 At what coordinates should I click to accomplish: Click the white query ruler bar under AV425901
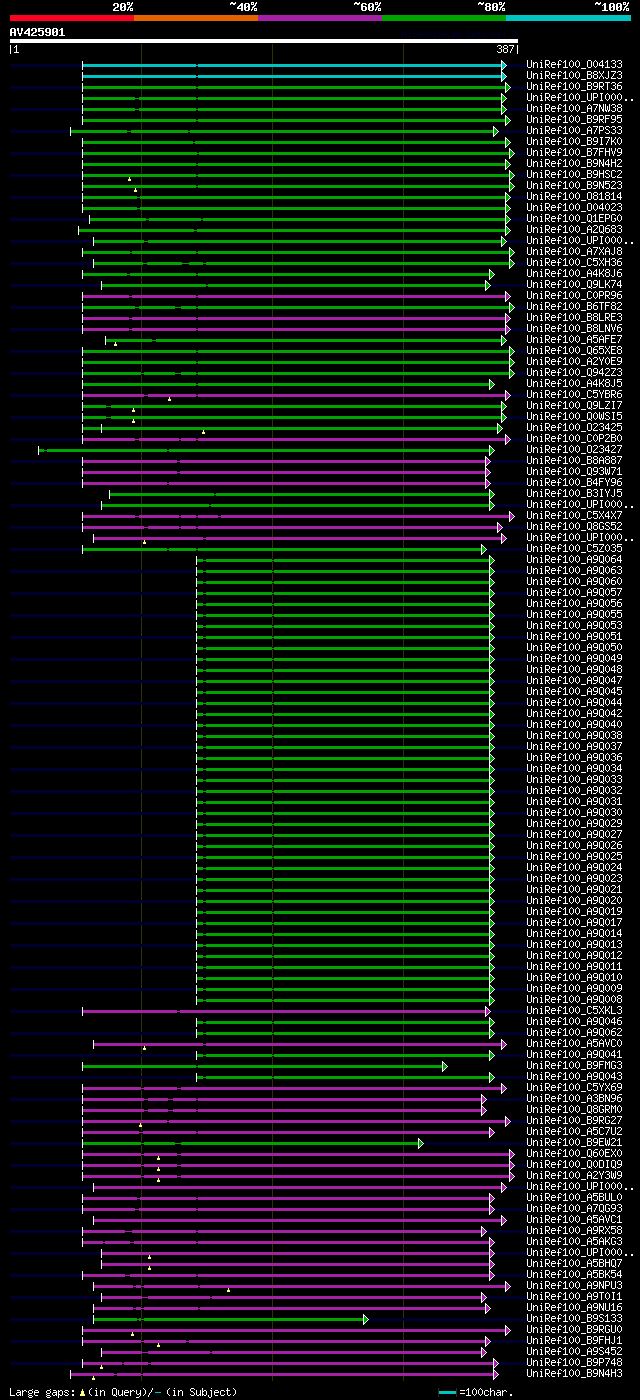pos(264,41)
